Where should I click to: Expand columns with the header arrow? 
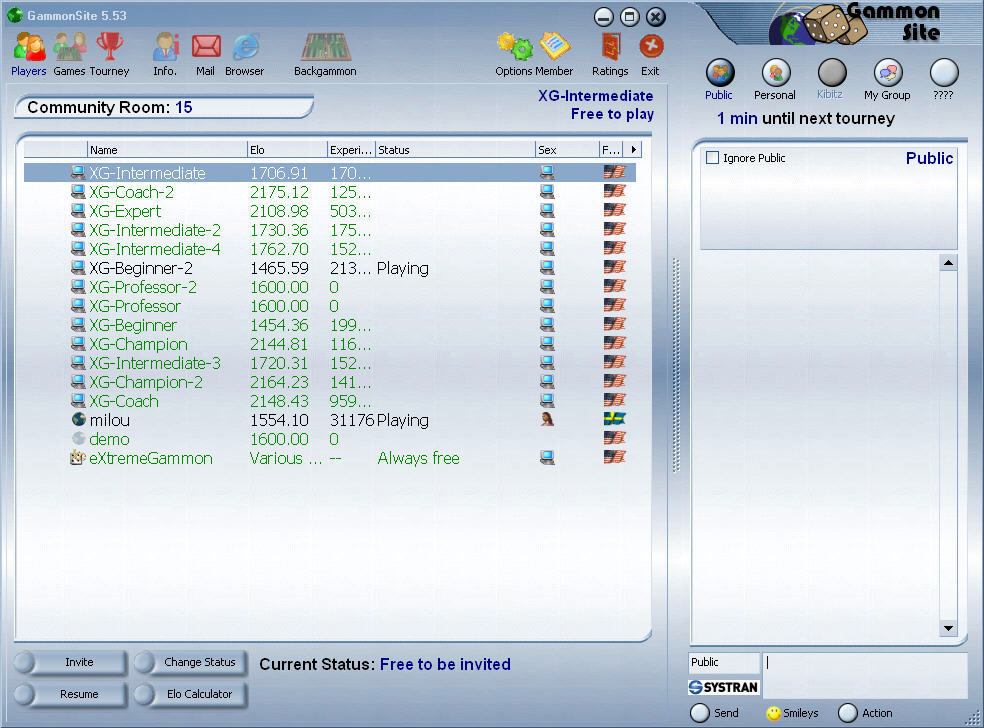(633, 149)
